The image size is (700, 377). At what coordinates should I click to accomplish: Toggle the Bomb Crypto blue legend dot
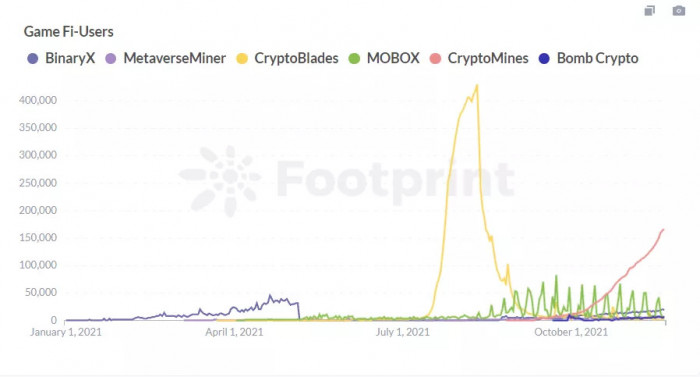544,59
